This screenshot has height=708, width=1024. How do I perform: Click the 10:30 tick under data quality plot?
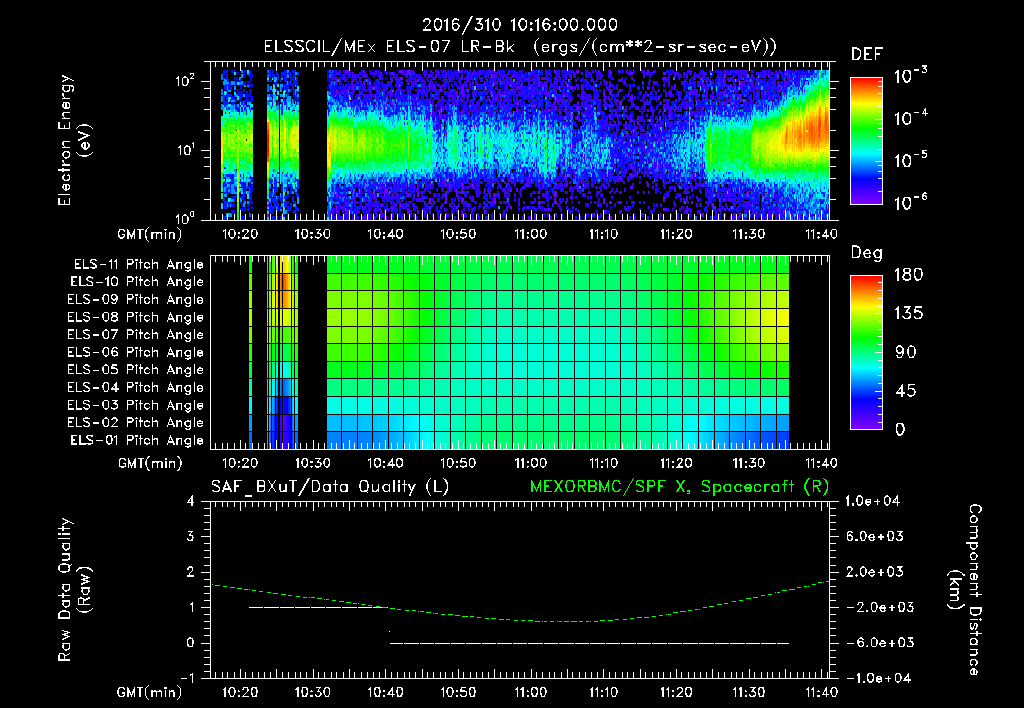click(312, 692)
